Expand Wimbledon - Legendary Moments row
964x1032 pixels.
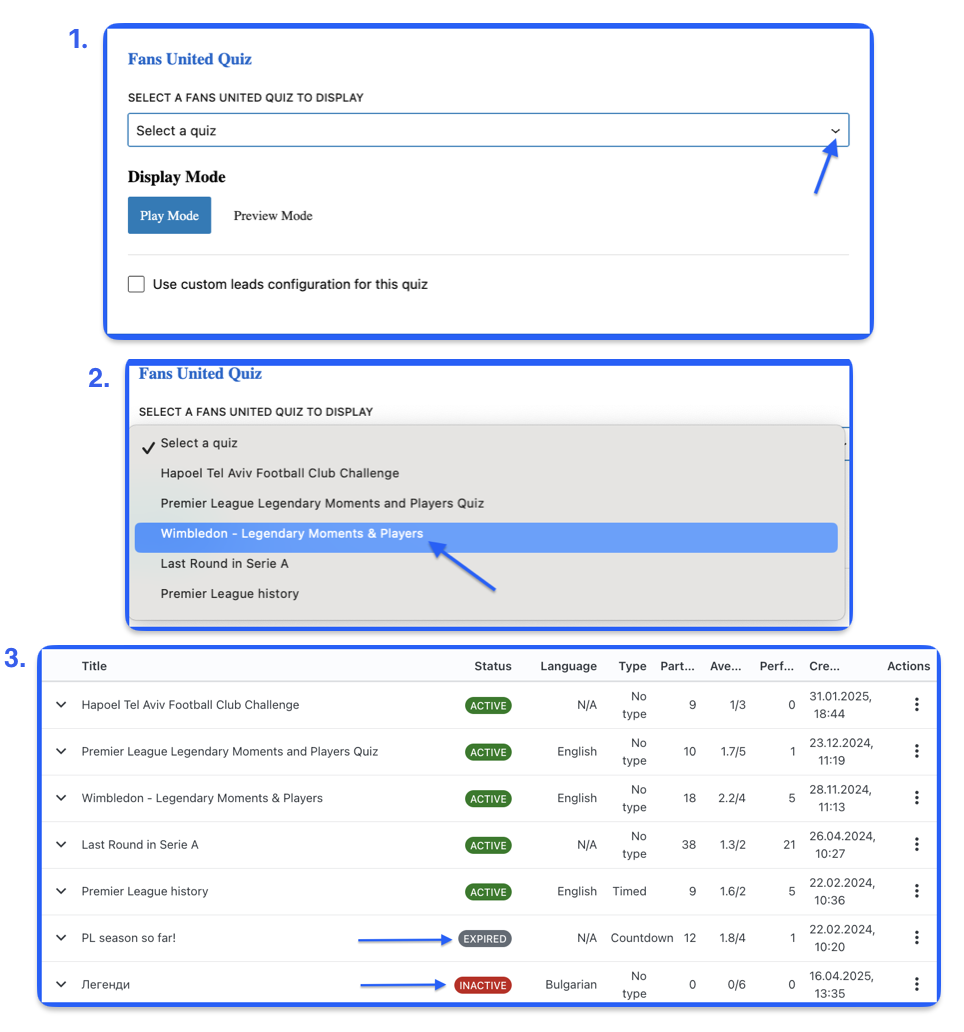[x=61, y=798]
